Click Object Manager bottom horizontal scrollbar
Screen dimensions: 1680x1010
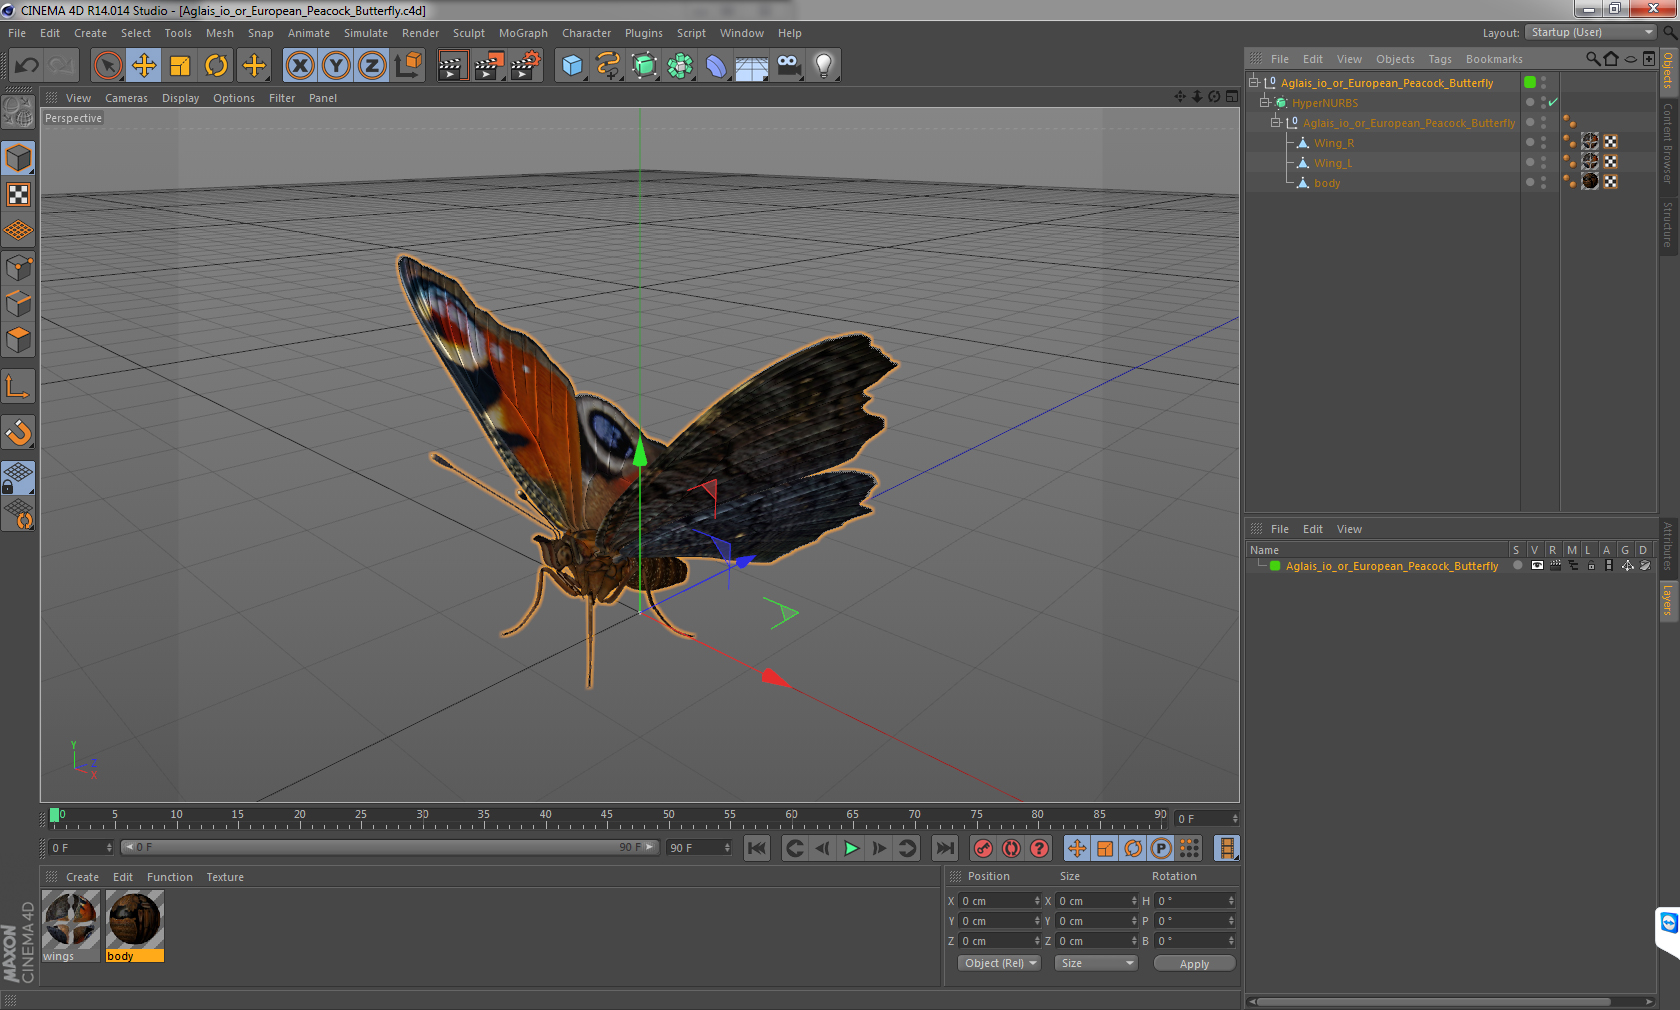tap(1450, 1001)
